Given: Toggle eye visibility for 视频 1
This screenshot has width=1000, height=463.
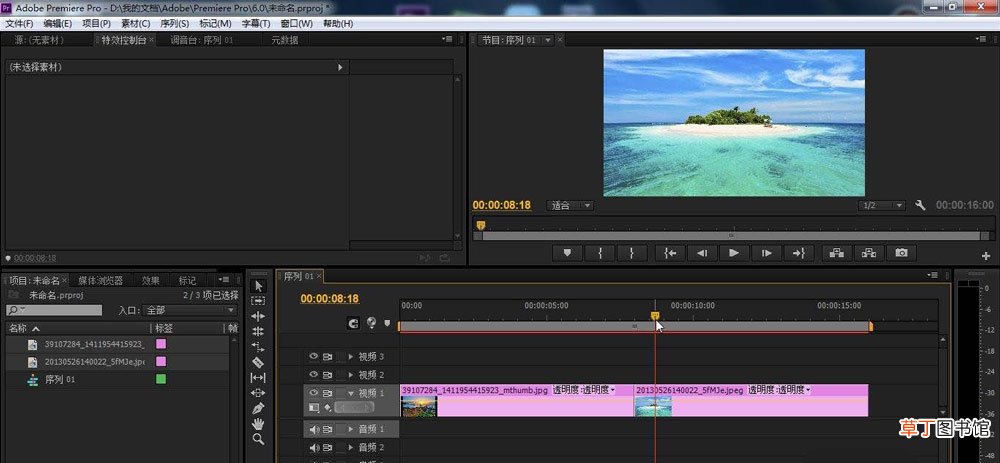Looking at the screenshot, I should point(314,393).
